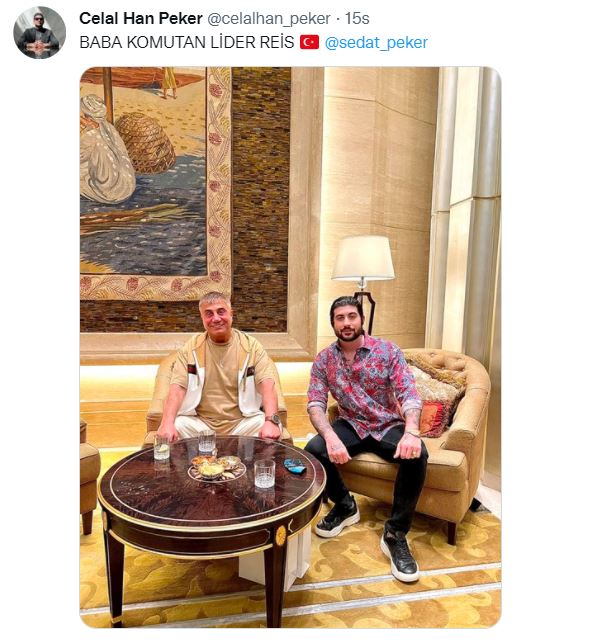Click the snack plate on the table
Viewport: 612px width, 642px height.
(217, 467)
